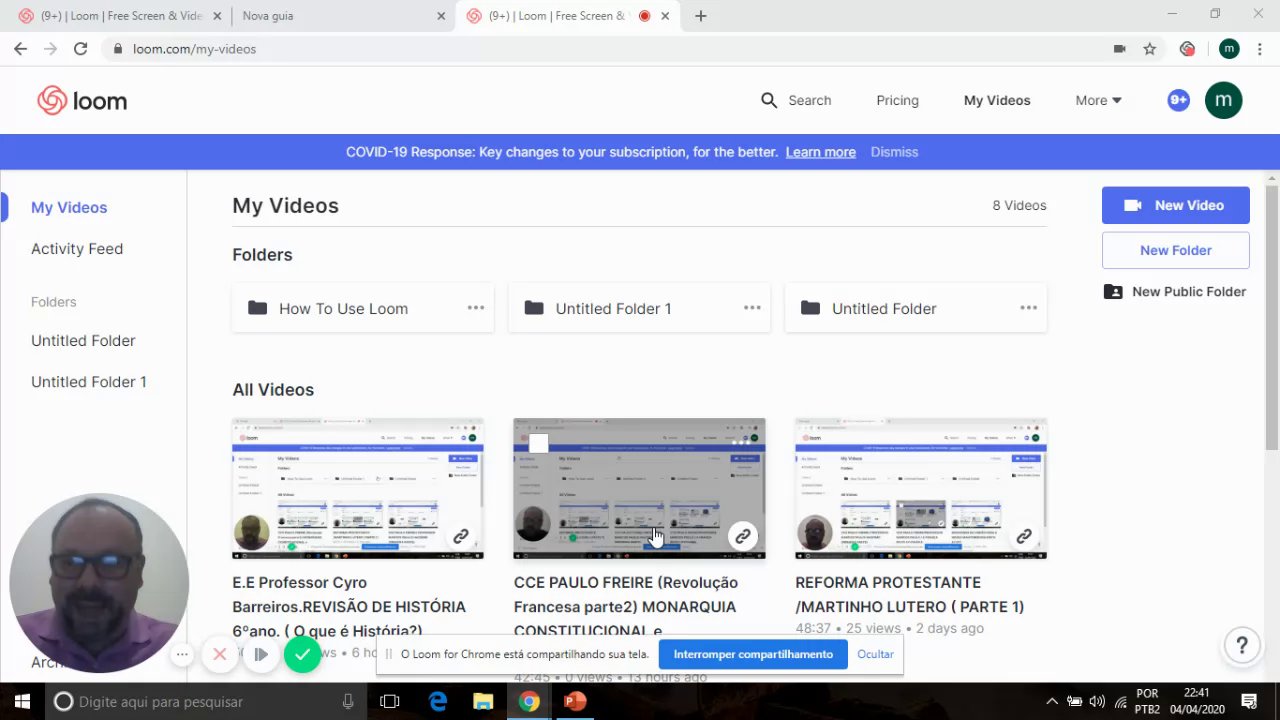Dismiss the COVID-19 Response banner
The image size is (1280, 720).
[894, 152]
